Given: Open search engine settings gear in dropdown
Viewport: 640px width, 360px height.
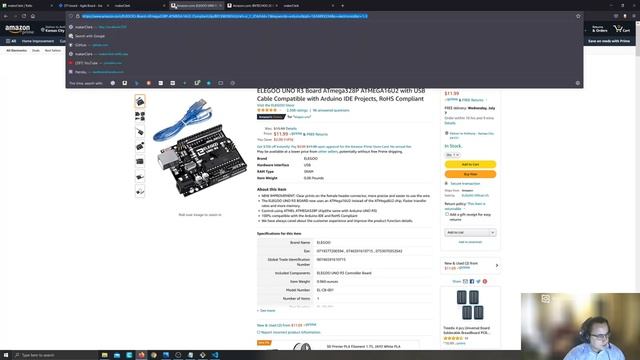Looking at the screenshot, I should pos(578,83).
